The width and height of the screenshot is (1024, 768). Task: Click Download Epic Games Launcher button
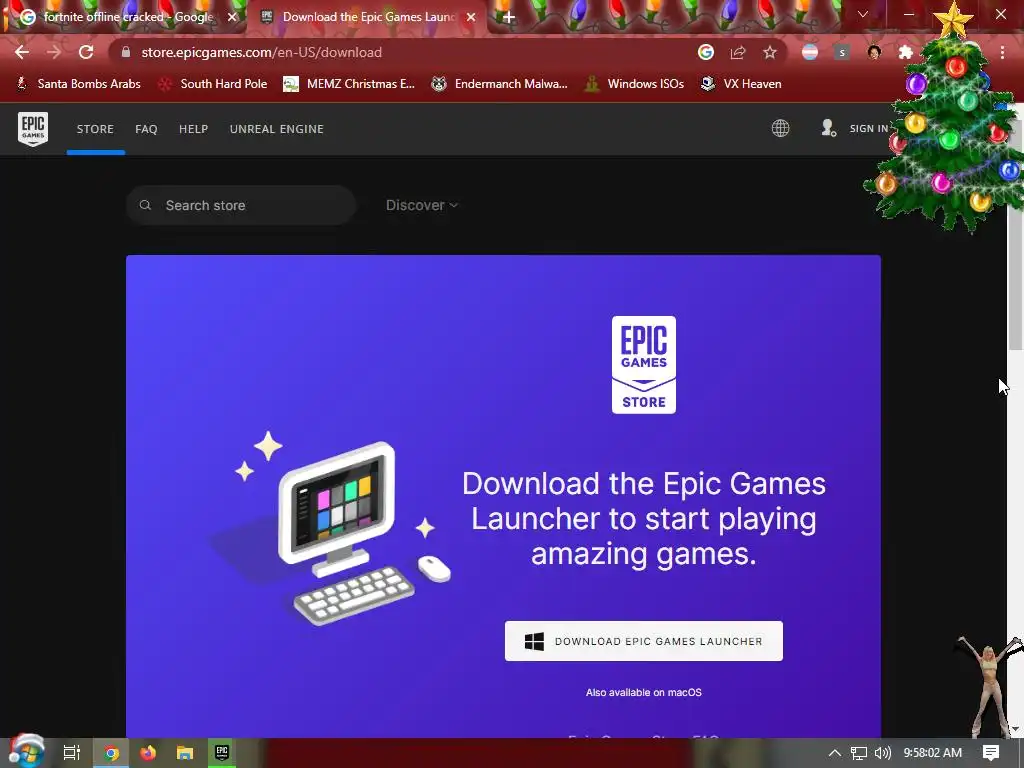[x=643, y=641]
